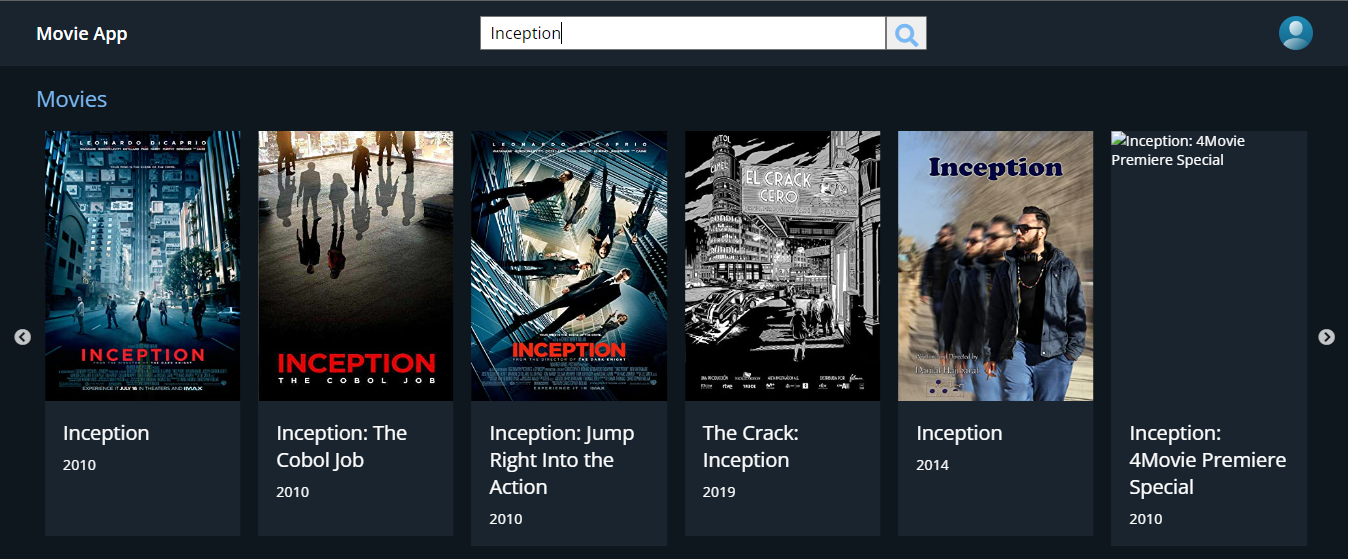The width and height of the screenshot is (1348, 559).
Task: Go to previous movies with left arrow
Action: coord(22,337)
